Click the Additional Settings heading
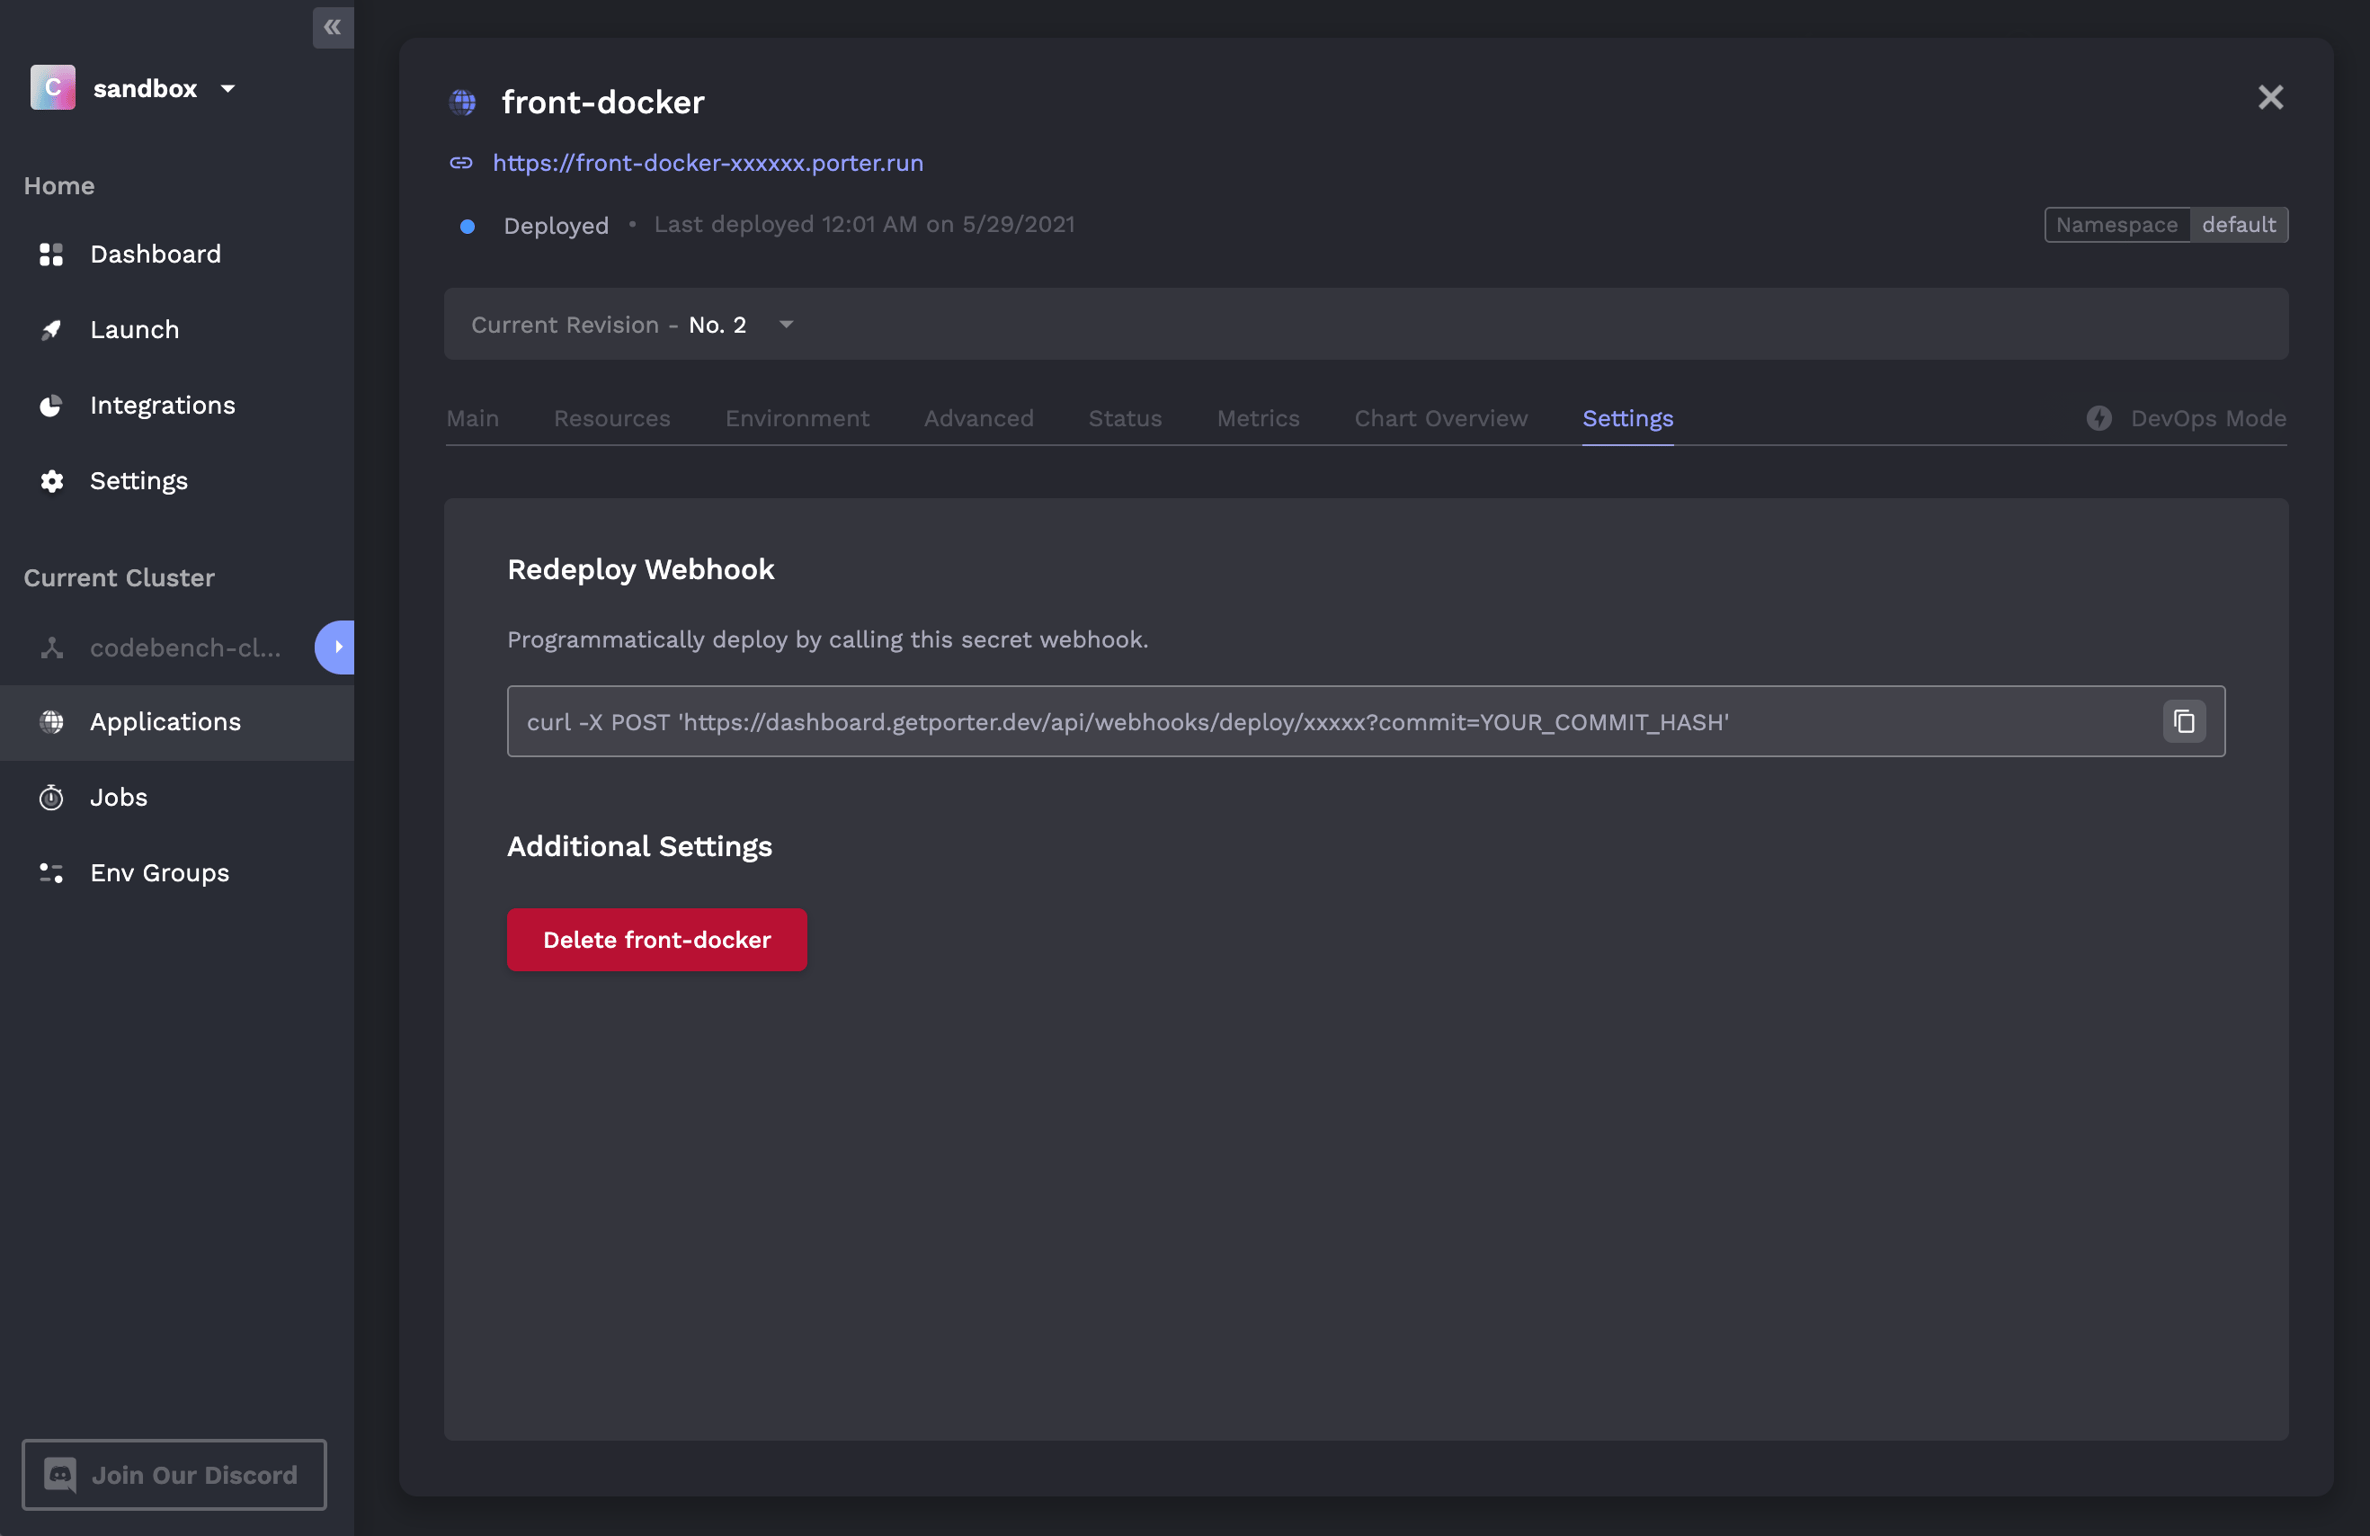The height and width of the screenshot is (1536, 2370). (640, 847)
